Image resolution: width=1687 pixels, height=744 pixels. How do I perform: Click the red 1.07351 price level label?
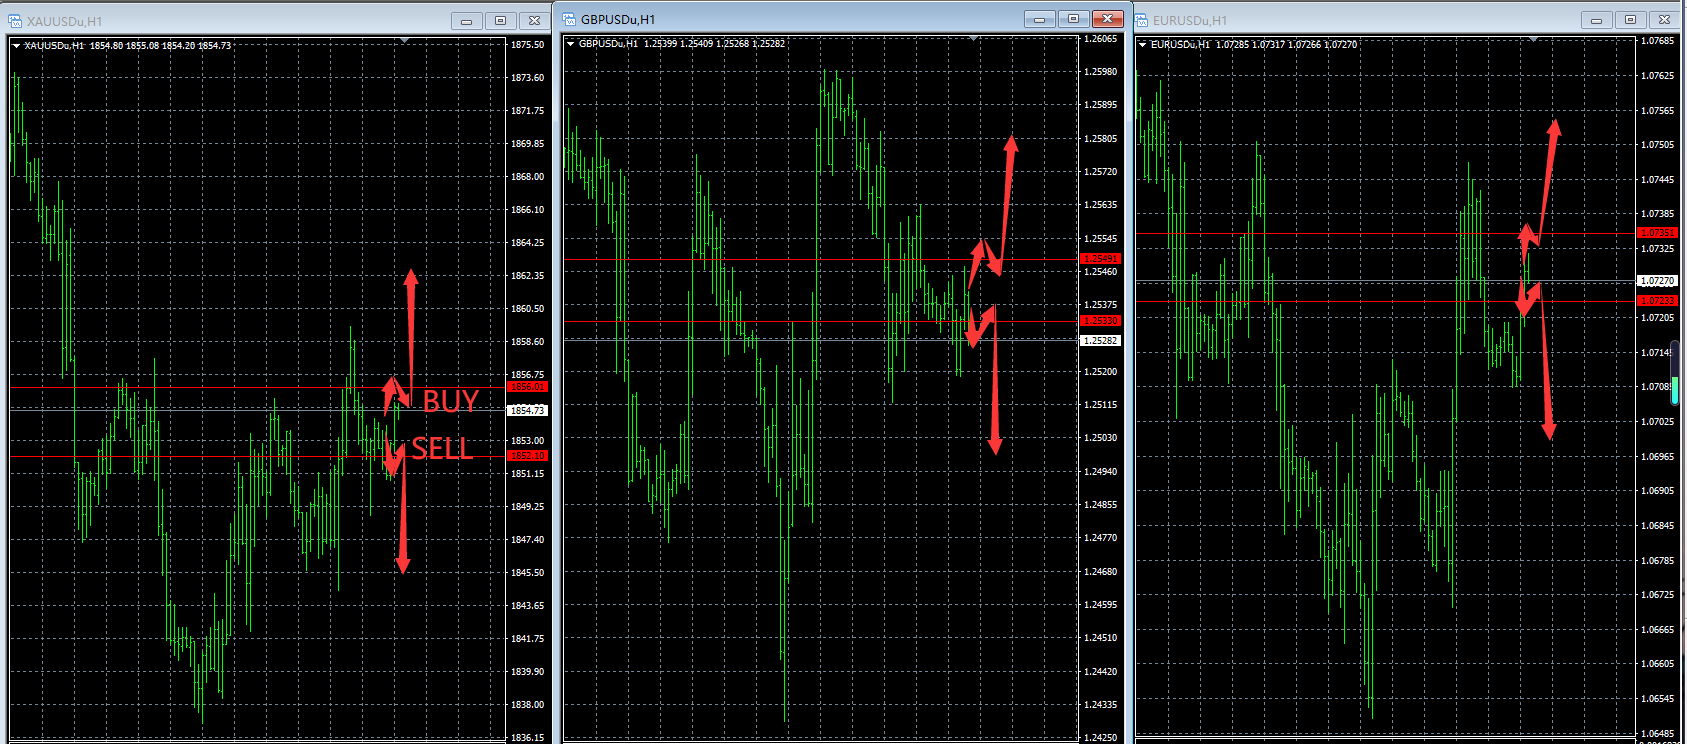[1657, 233]
